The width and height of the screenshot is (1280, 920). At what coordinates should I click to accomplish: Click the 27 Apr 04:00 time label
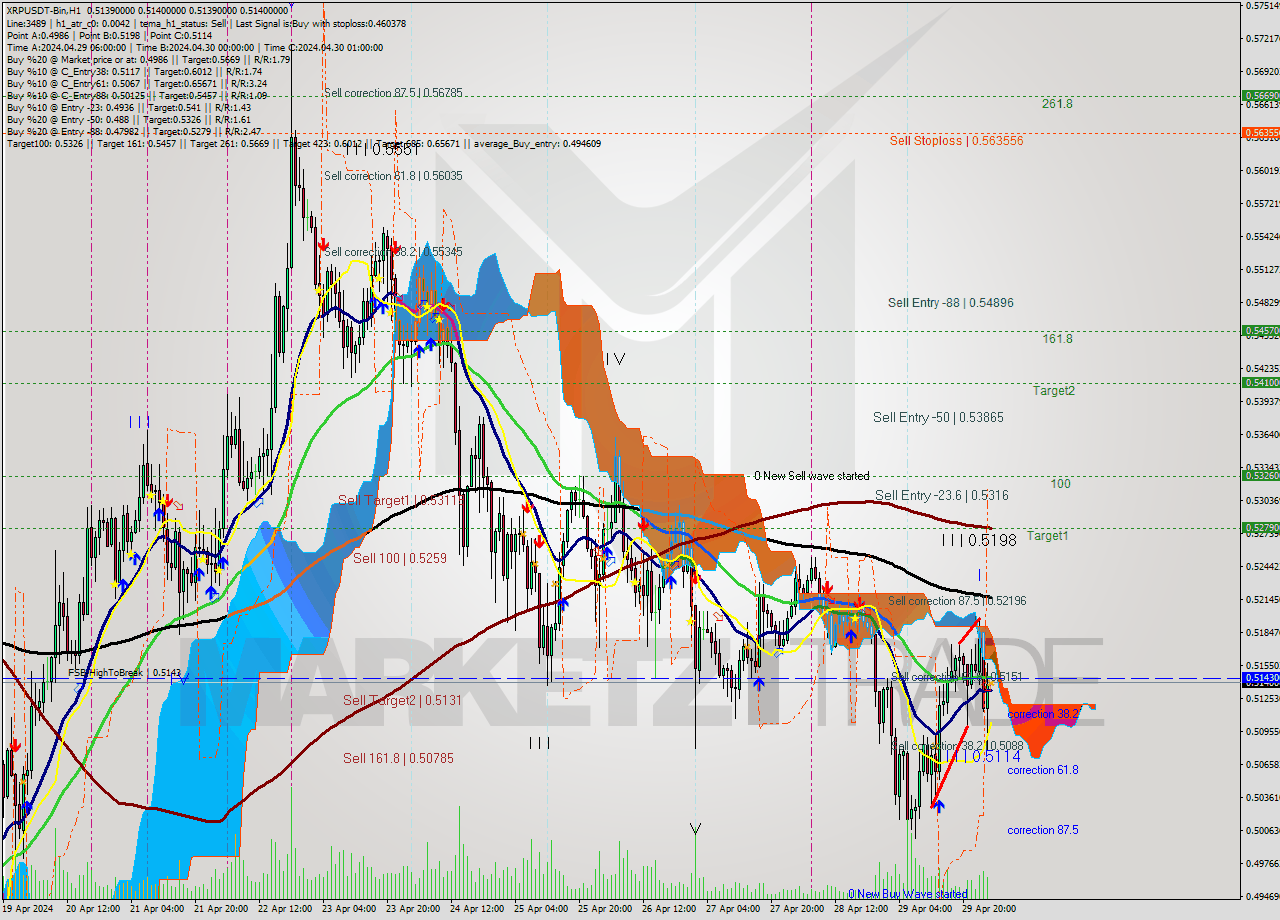point(734,910)
